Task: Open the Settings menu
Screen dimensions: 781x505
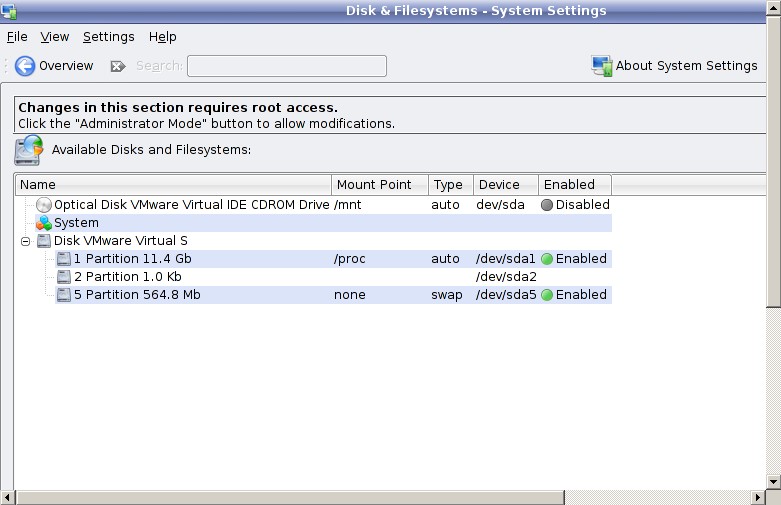Action: (108, 37)
